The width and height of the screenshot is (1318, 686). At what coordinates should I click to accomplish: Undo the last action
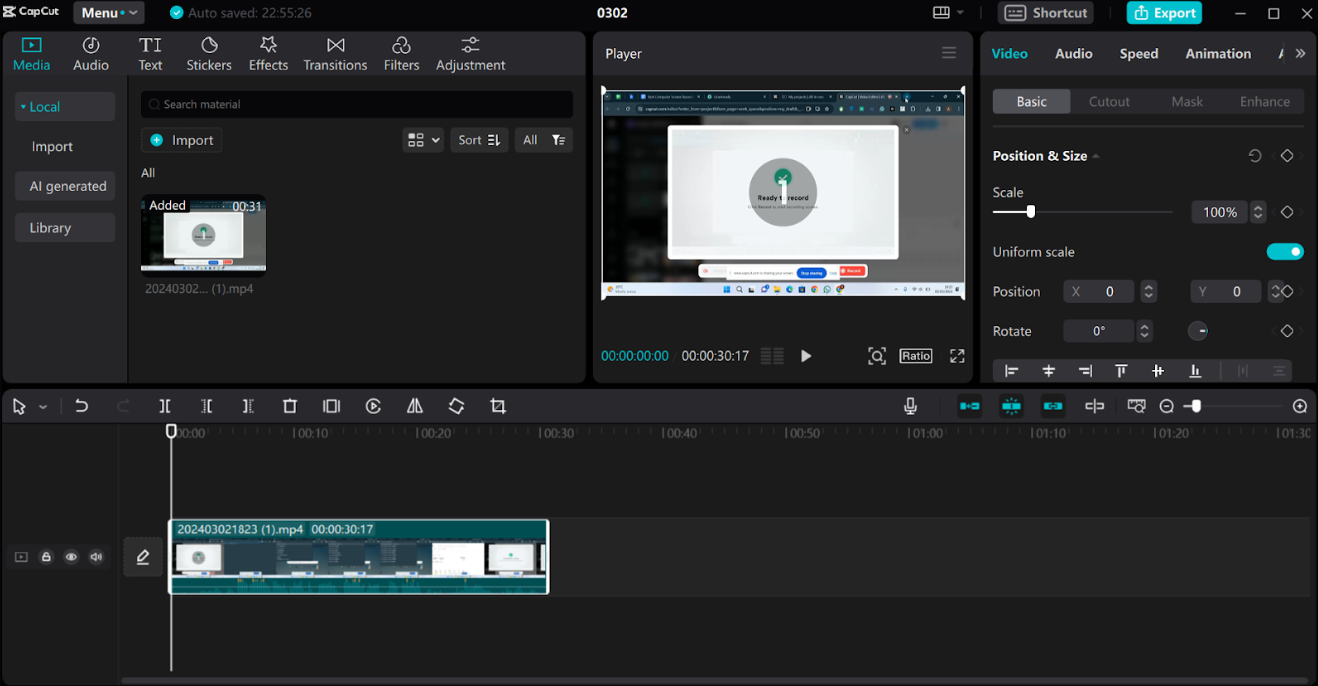click(x=82, y=406)
